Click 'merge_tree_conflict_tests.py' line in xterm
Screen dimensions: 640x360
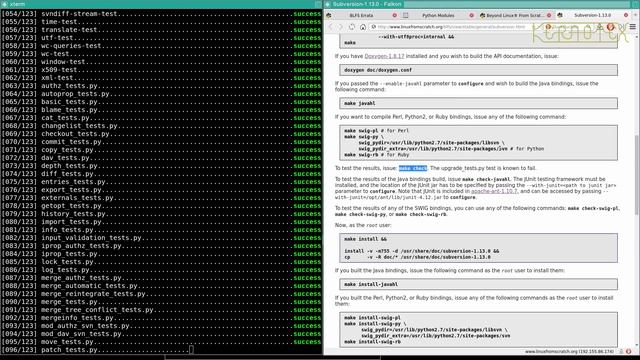click(161, 310)
